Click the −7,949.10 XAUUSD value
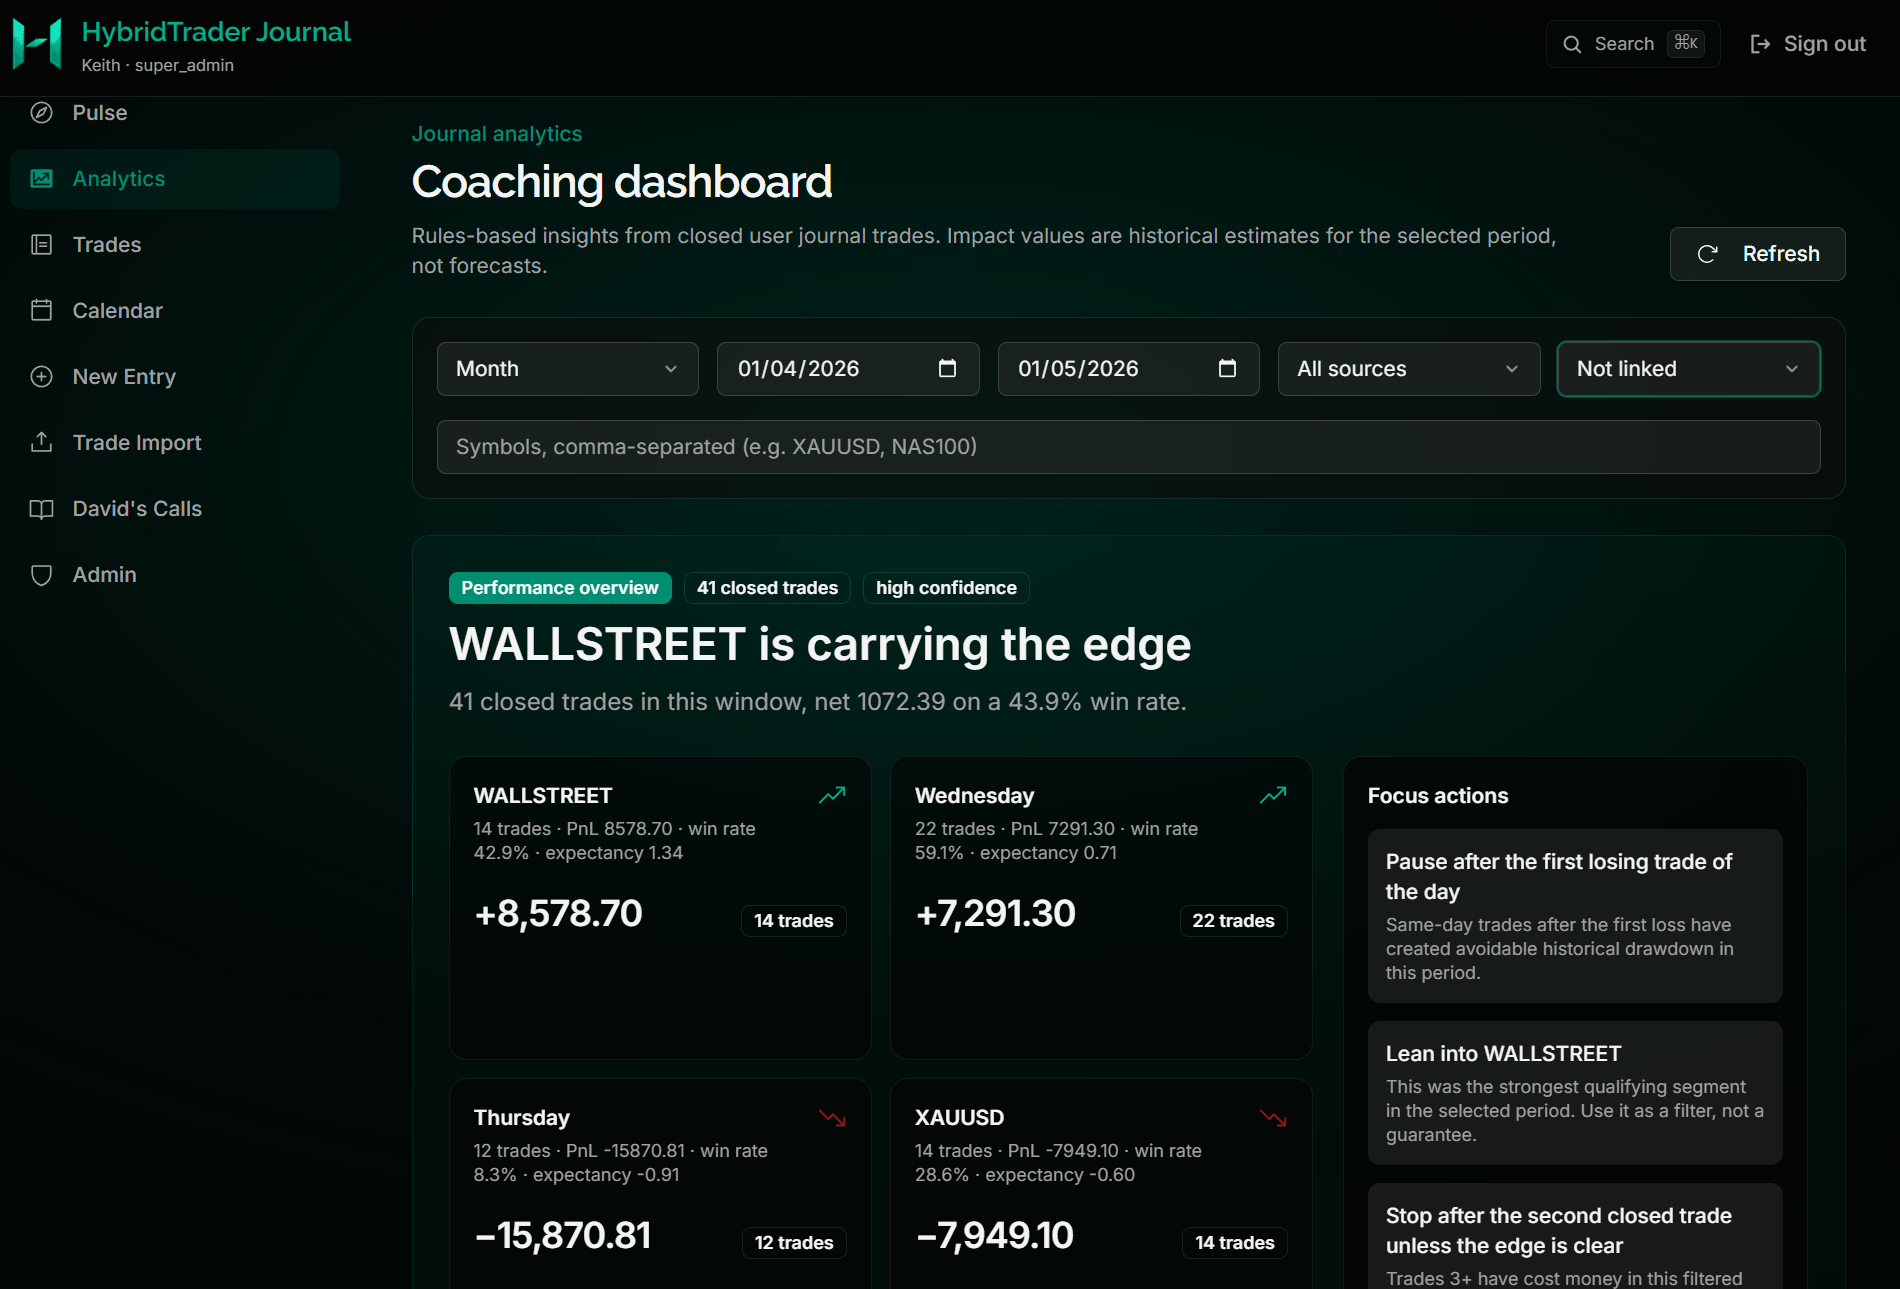The height and width of the screenshot is (1289, 1900). tap(994, 1236)
